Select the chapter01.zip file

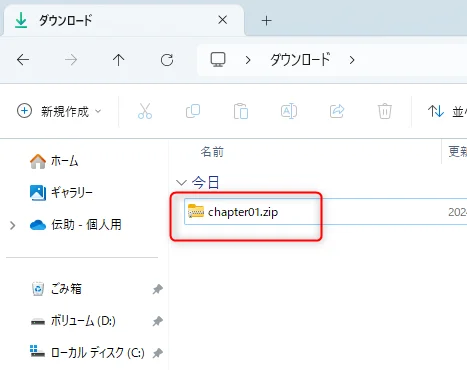[x=325, y=212]
